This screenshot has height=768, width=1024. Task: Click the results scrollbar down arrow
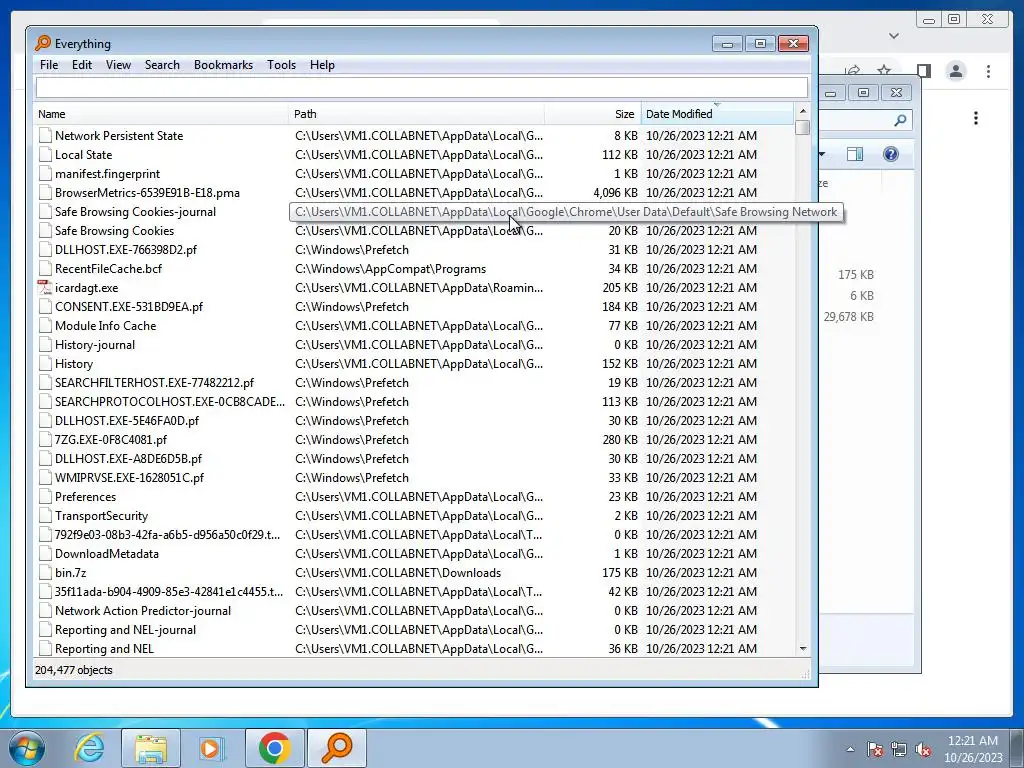pos(803,648)
